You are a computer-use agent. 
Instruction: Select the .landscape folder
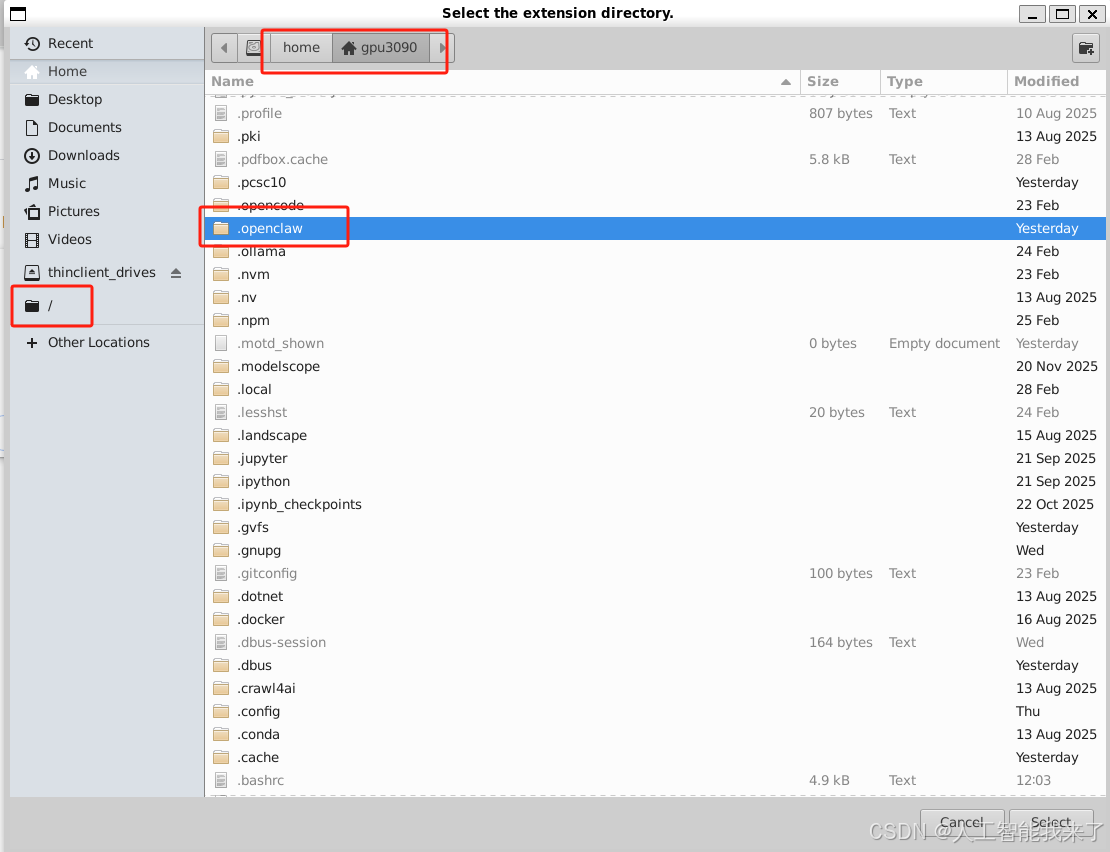point(656,435)
